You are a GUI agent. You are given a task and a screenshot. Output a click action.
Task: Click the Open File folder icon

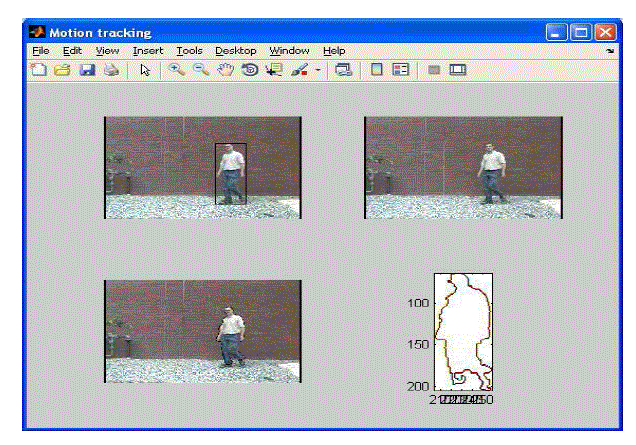click(x=62, y=70)
